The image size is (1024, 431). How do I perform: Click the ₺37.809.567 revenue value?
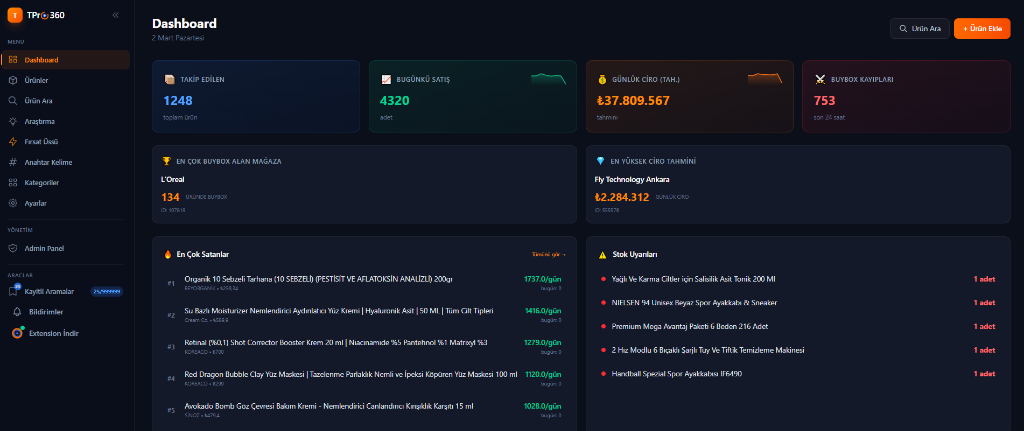click(633, 101)
